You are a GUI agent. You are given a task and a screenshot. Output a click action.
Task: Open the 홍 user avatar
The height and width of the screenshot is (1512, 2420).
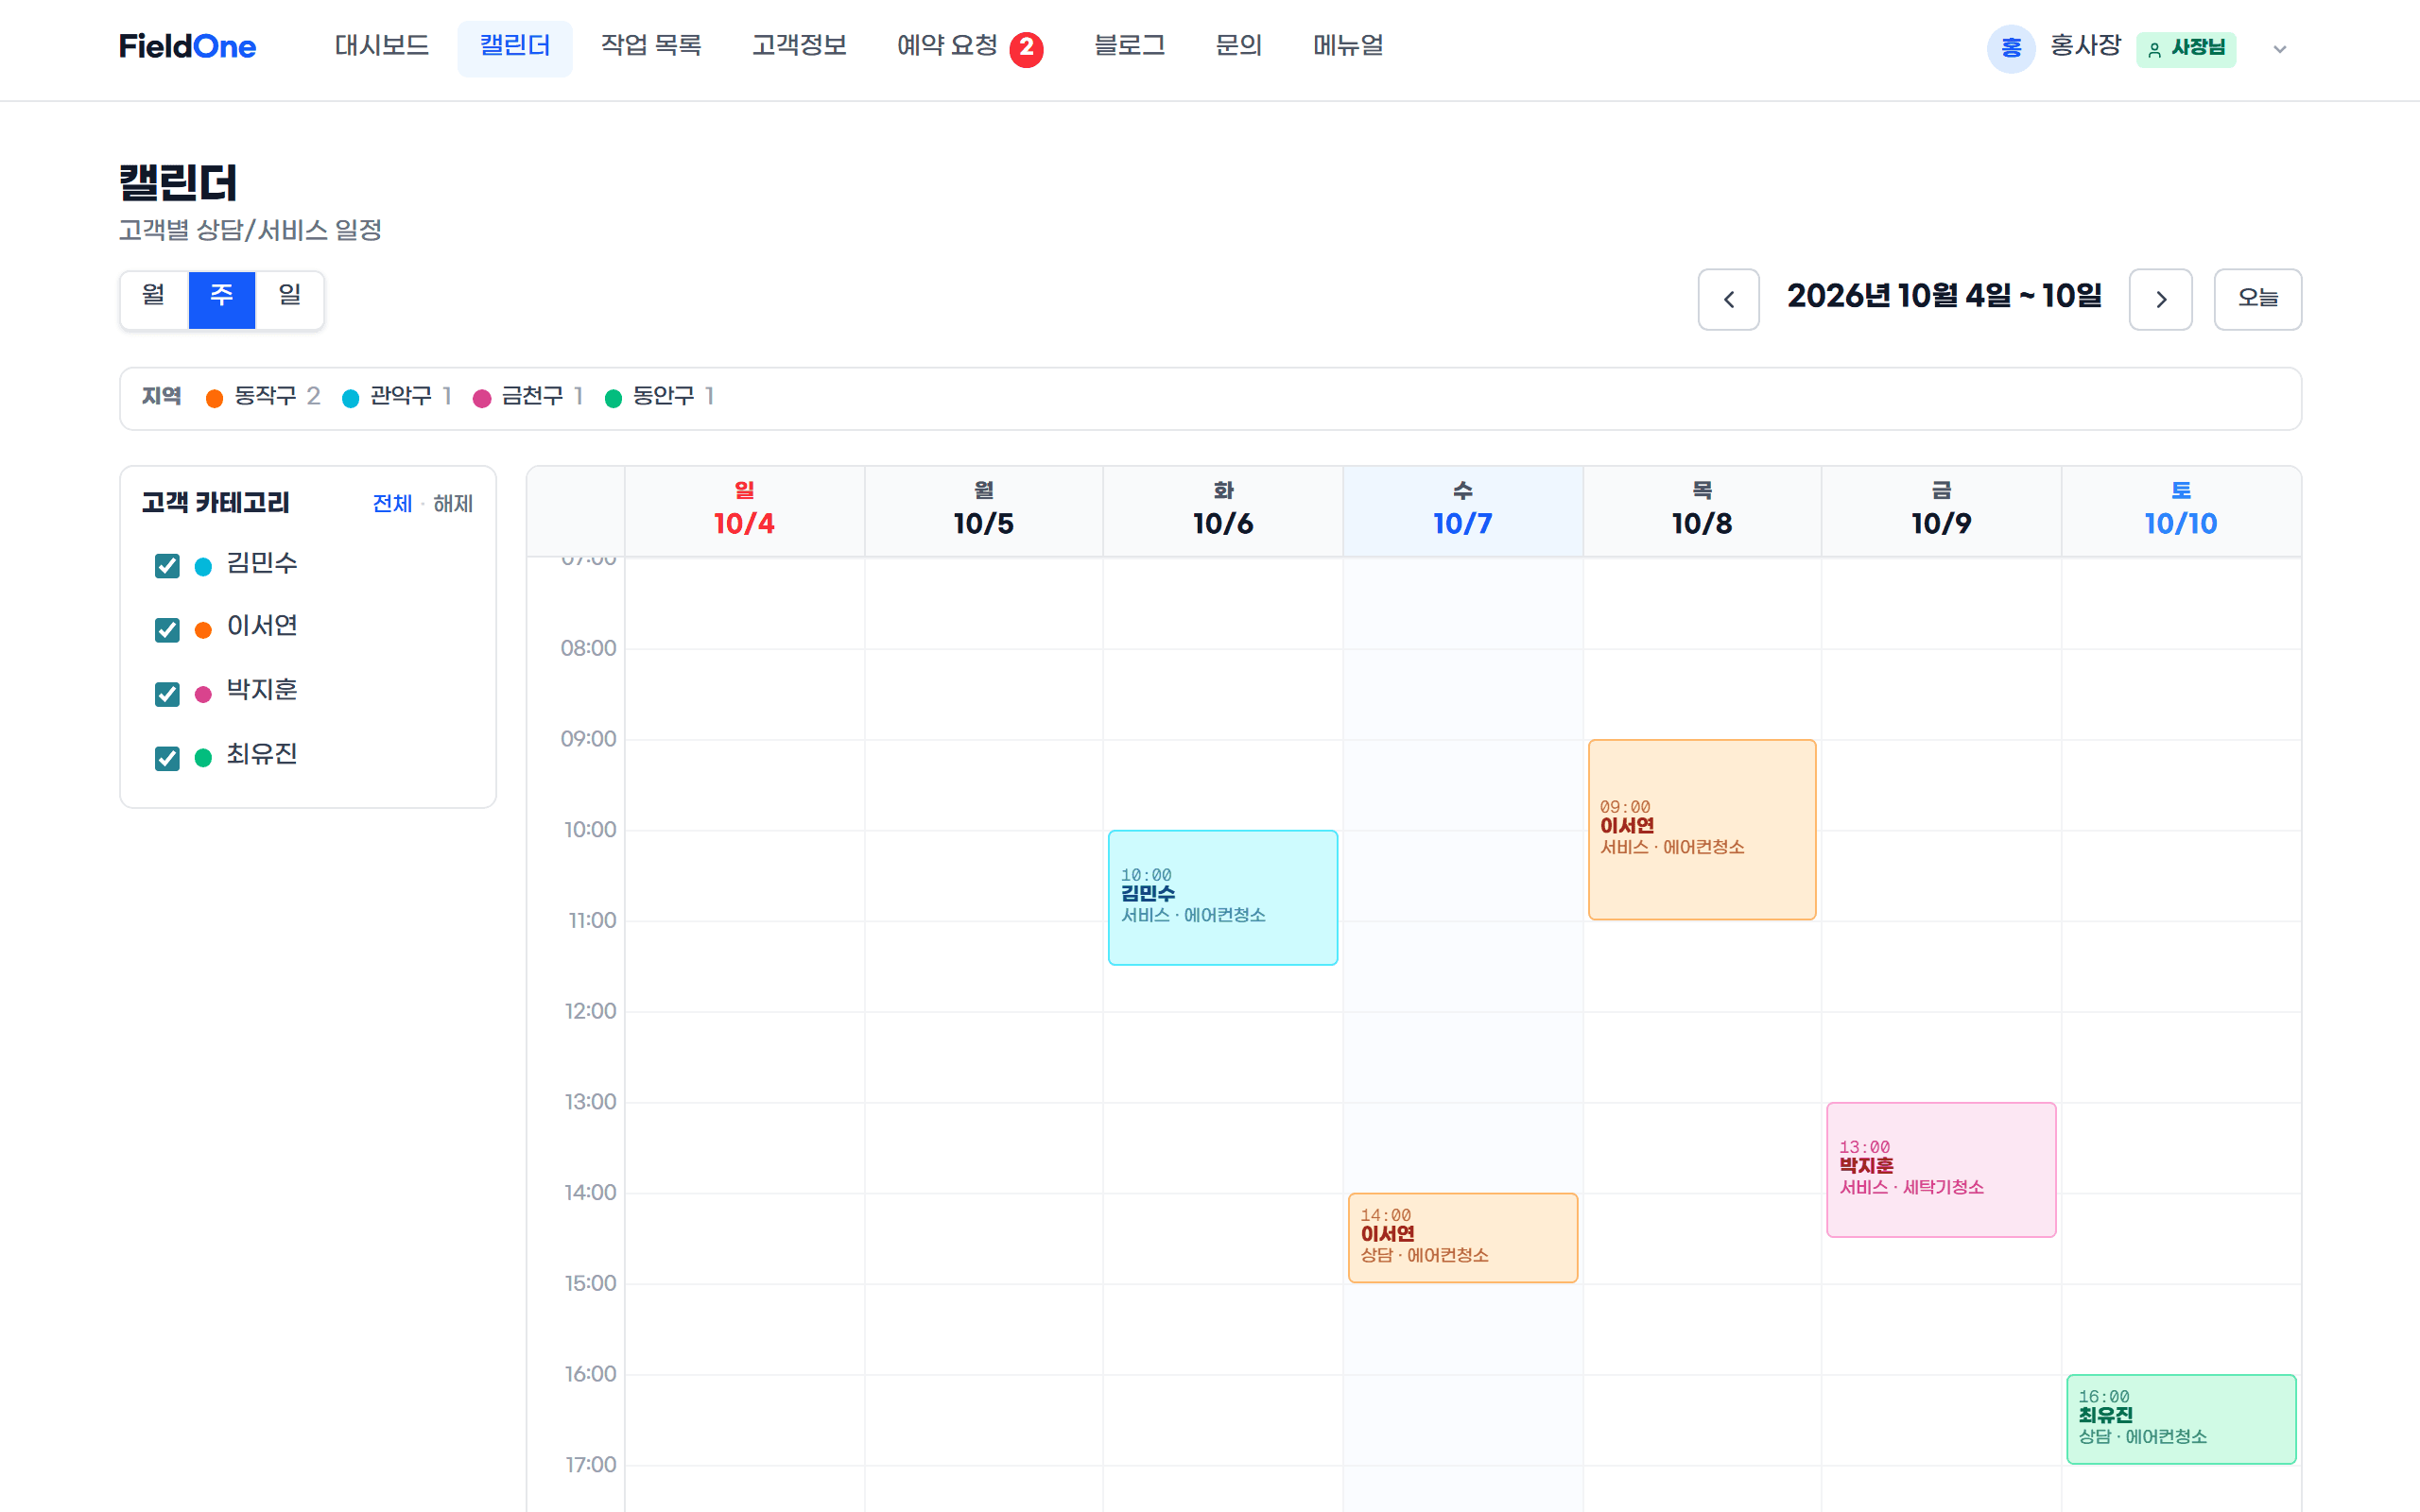pyautogui.click(x=2011, y=48)
